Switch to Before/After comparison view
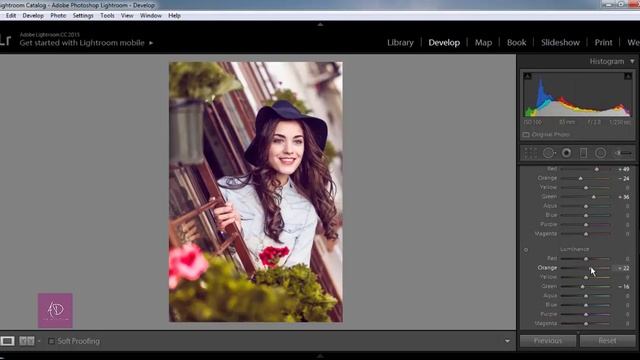Image resolution: width=640 pixels, height=360 pixels. coord(27,341)
